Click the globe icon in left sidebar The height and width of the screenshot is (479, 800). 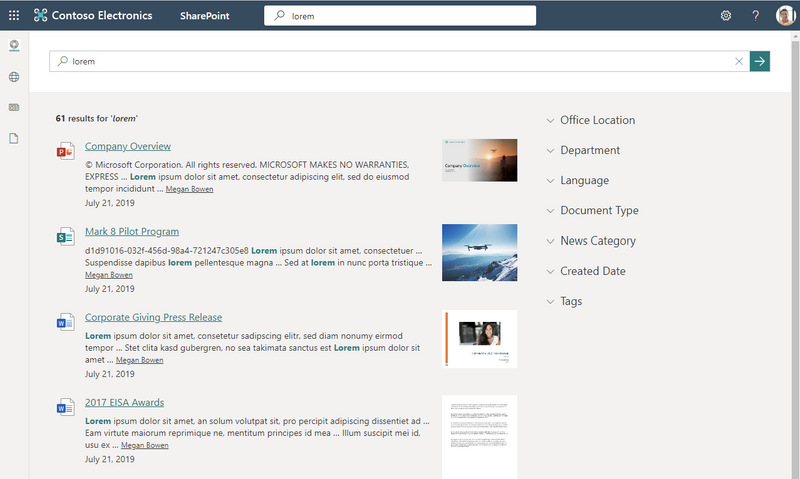coord(14,77)
